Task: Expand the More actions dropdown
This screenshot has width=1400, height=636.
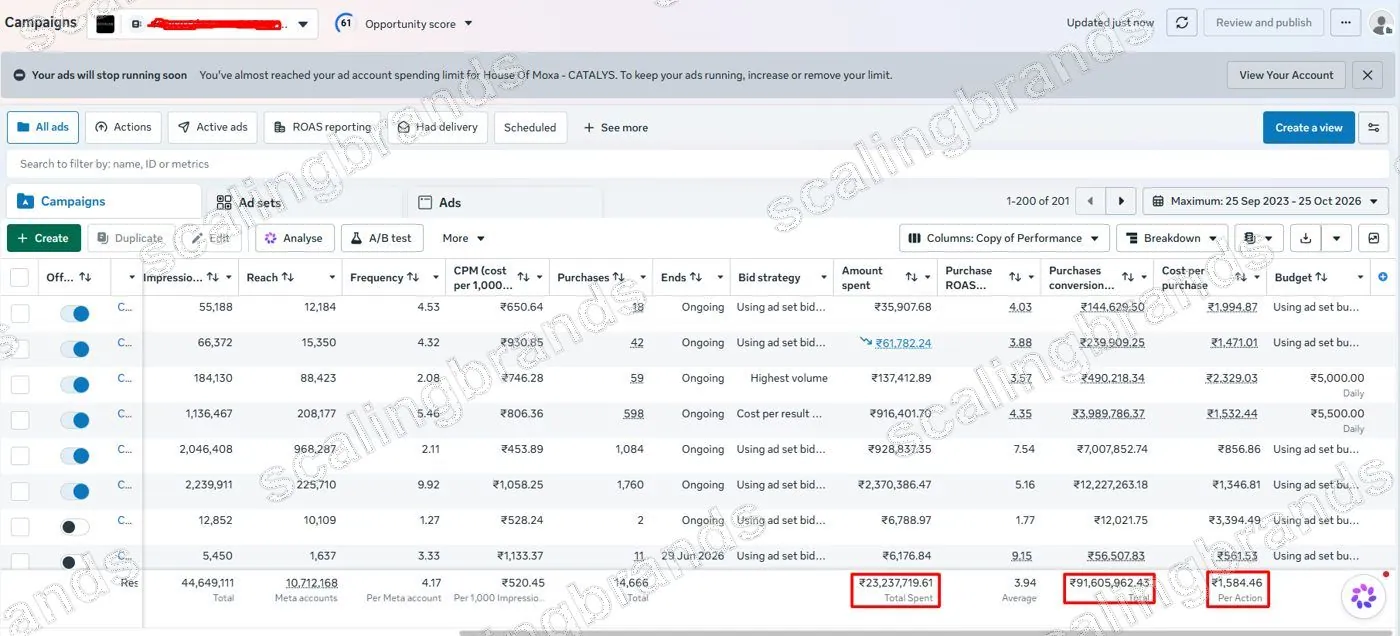Action: click(465, 238)
